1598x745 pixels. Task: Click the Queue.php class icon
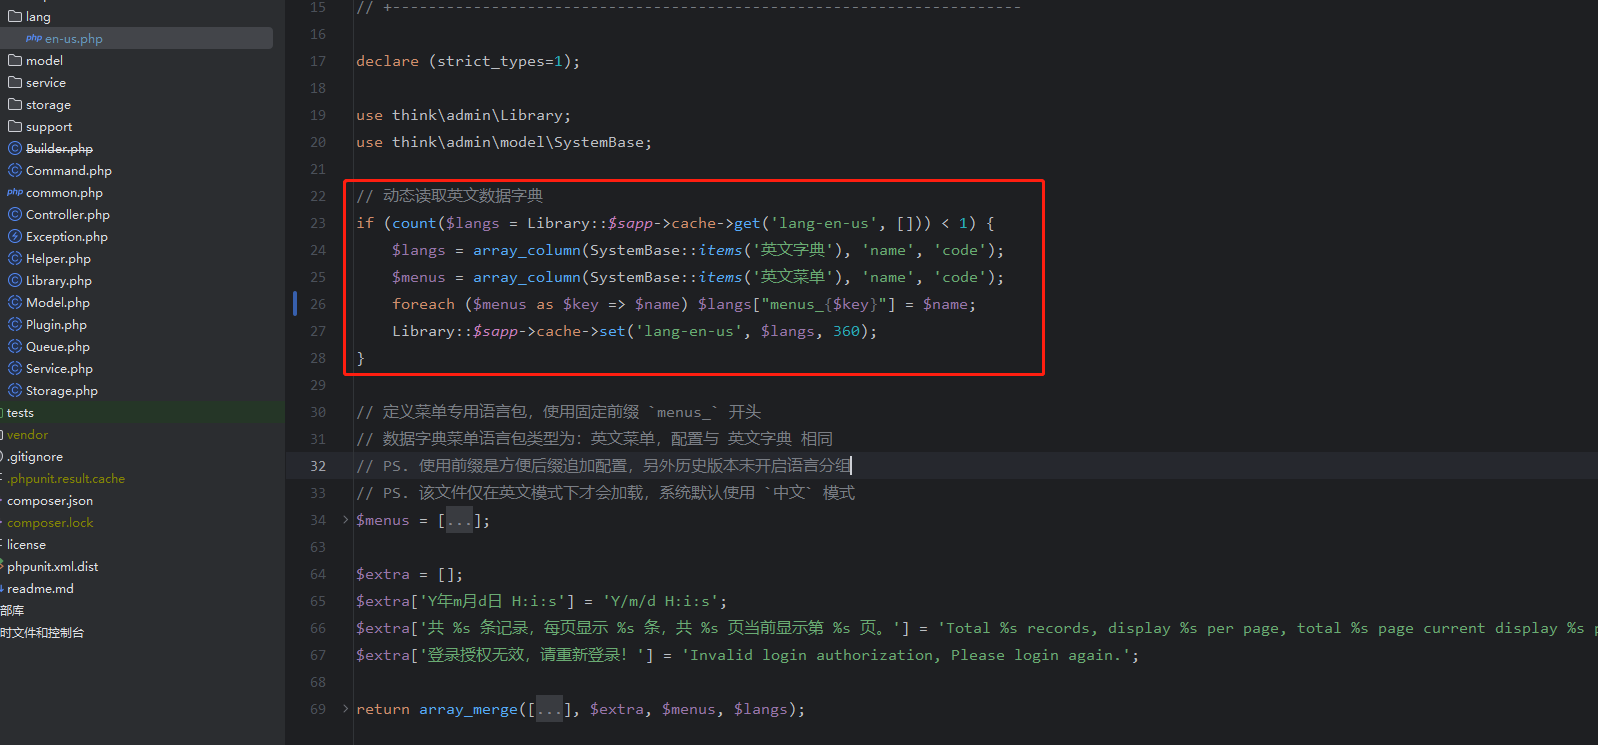[15, 346]
